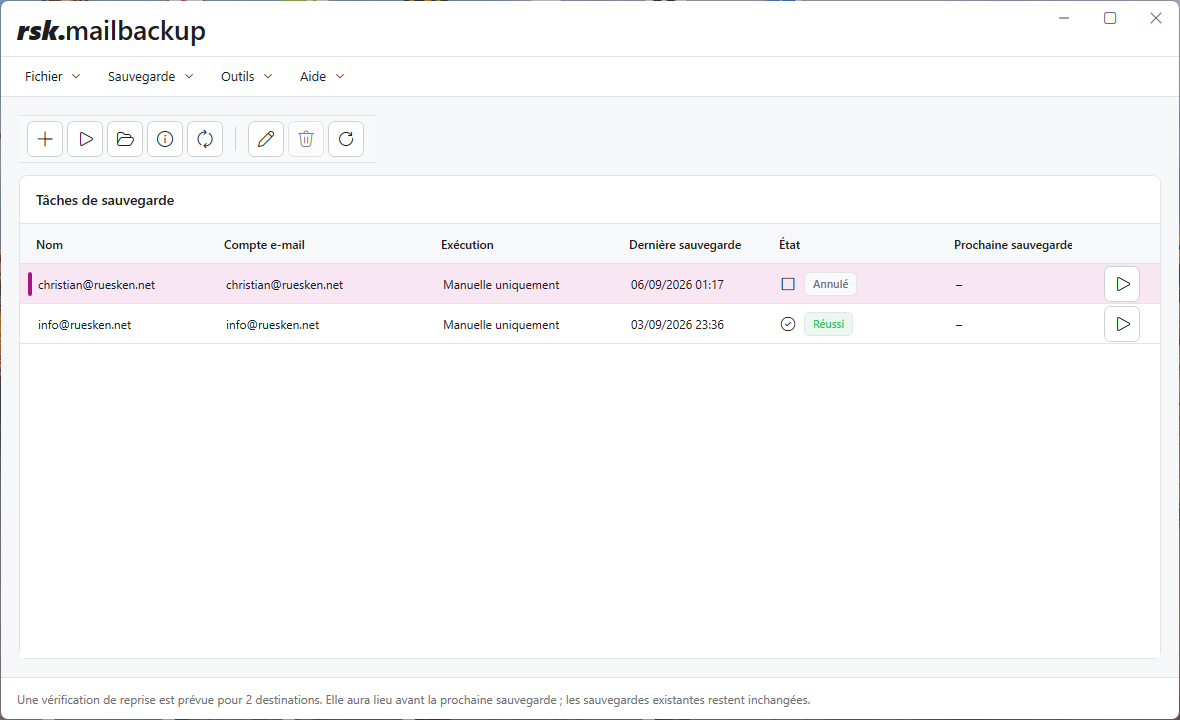Image resolution: width=1180 pixels, height=720 pixels.
Task: Click the Tâches de sauvegarde panel title
Action: [x=105, y=201]
